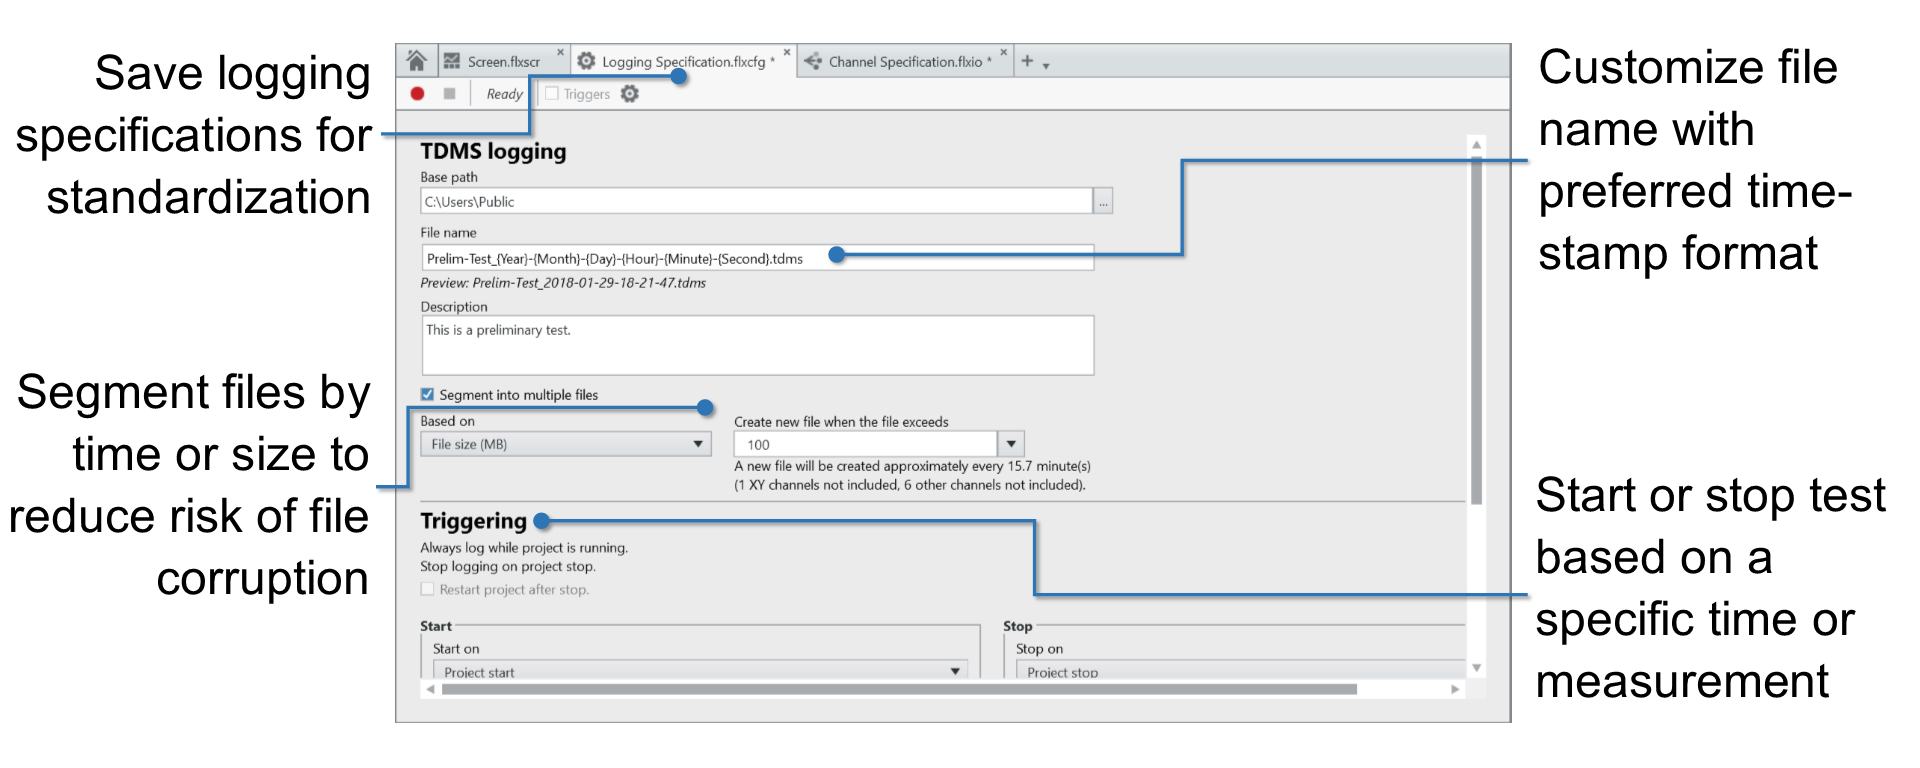Close the Channel Specification.flxio tab
This screenshot has width=1920, height=768.
pyautogui.click(x=1004, y=53)
